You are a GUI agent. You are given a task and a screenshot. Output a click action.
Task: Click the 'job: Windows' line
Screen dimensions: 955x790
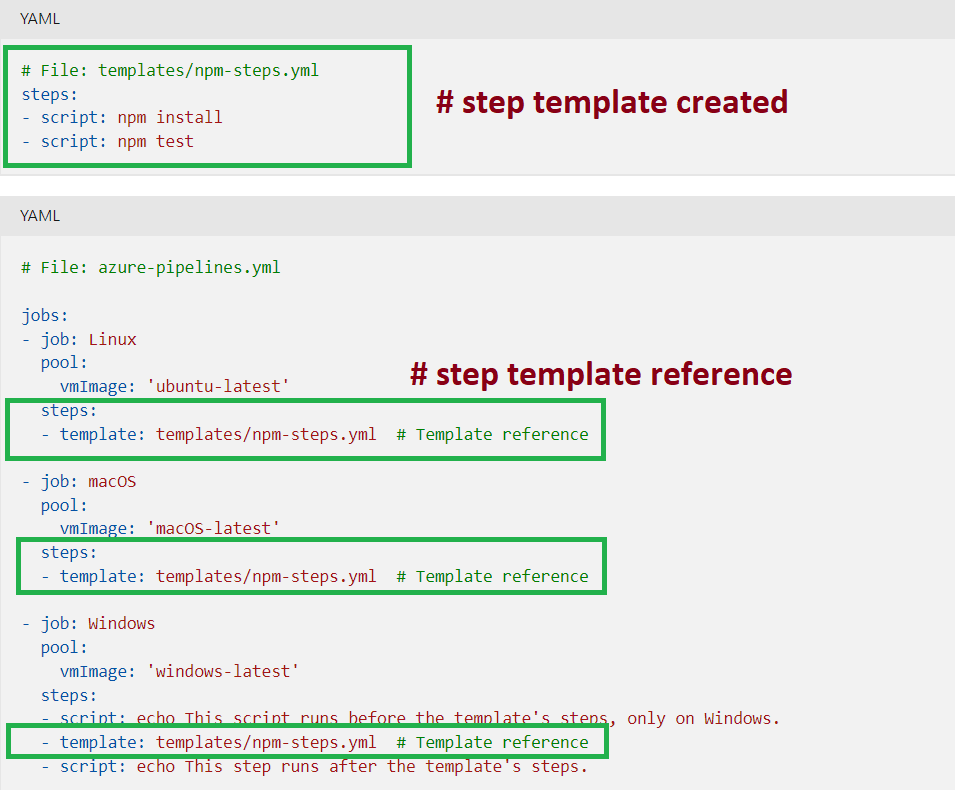tap(88, 624)
